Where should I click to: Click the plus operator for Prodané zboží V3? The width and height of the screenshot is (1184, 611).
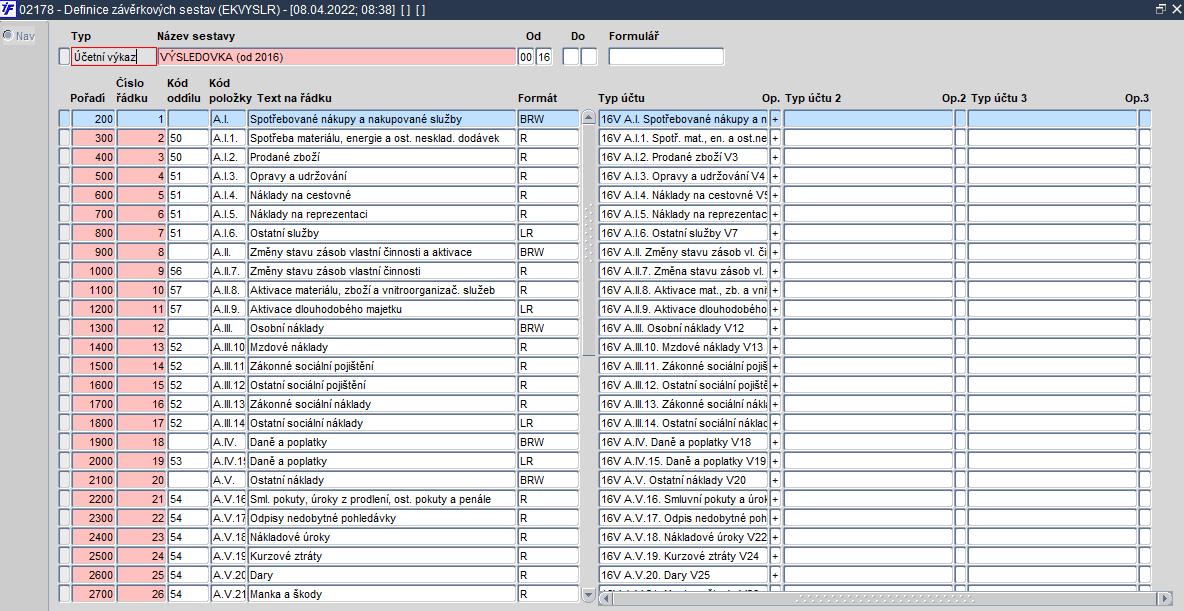click(x=775, y=157)
